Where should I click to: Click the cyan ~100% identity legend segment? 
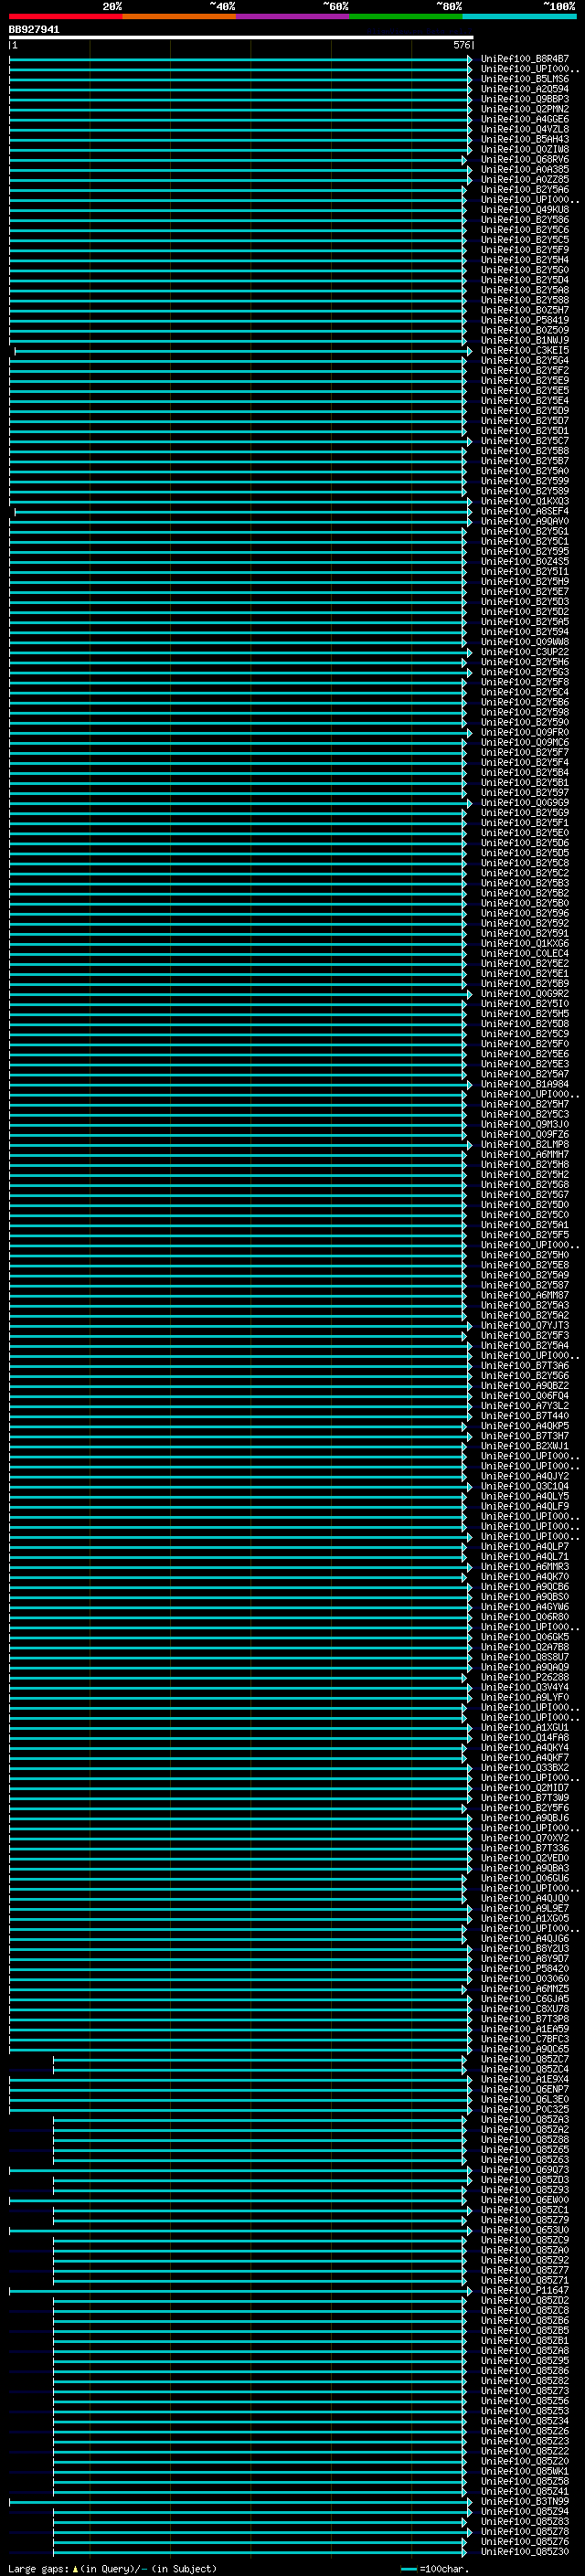520,17
